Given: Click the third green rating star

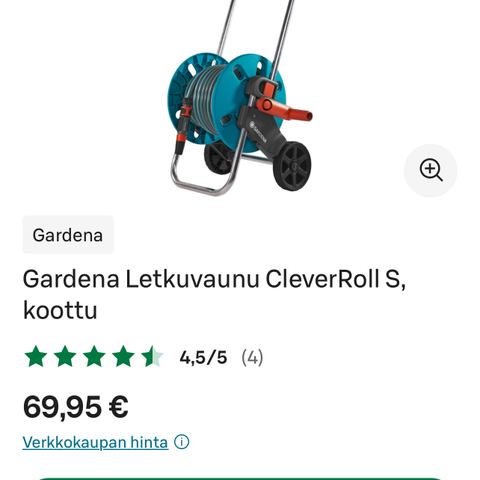Looking at the screenshot, I should coord(94,357).
